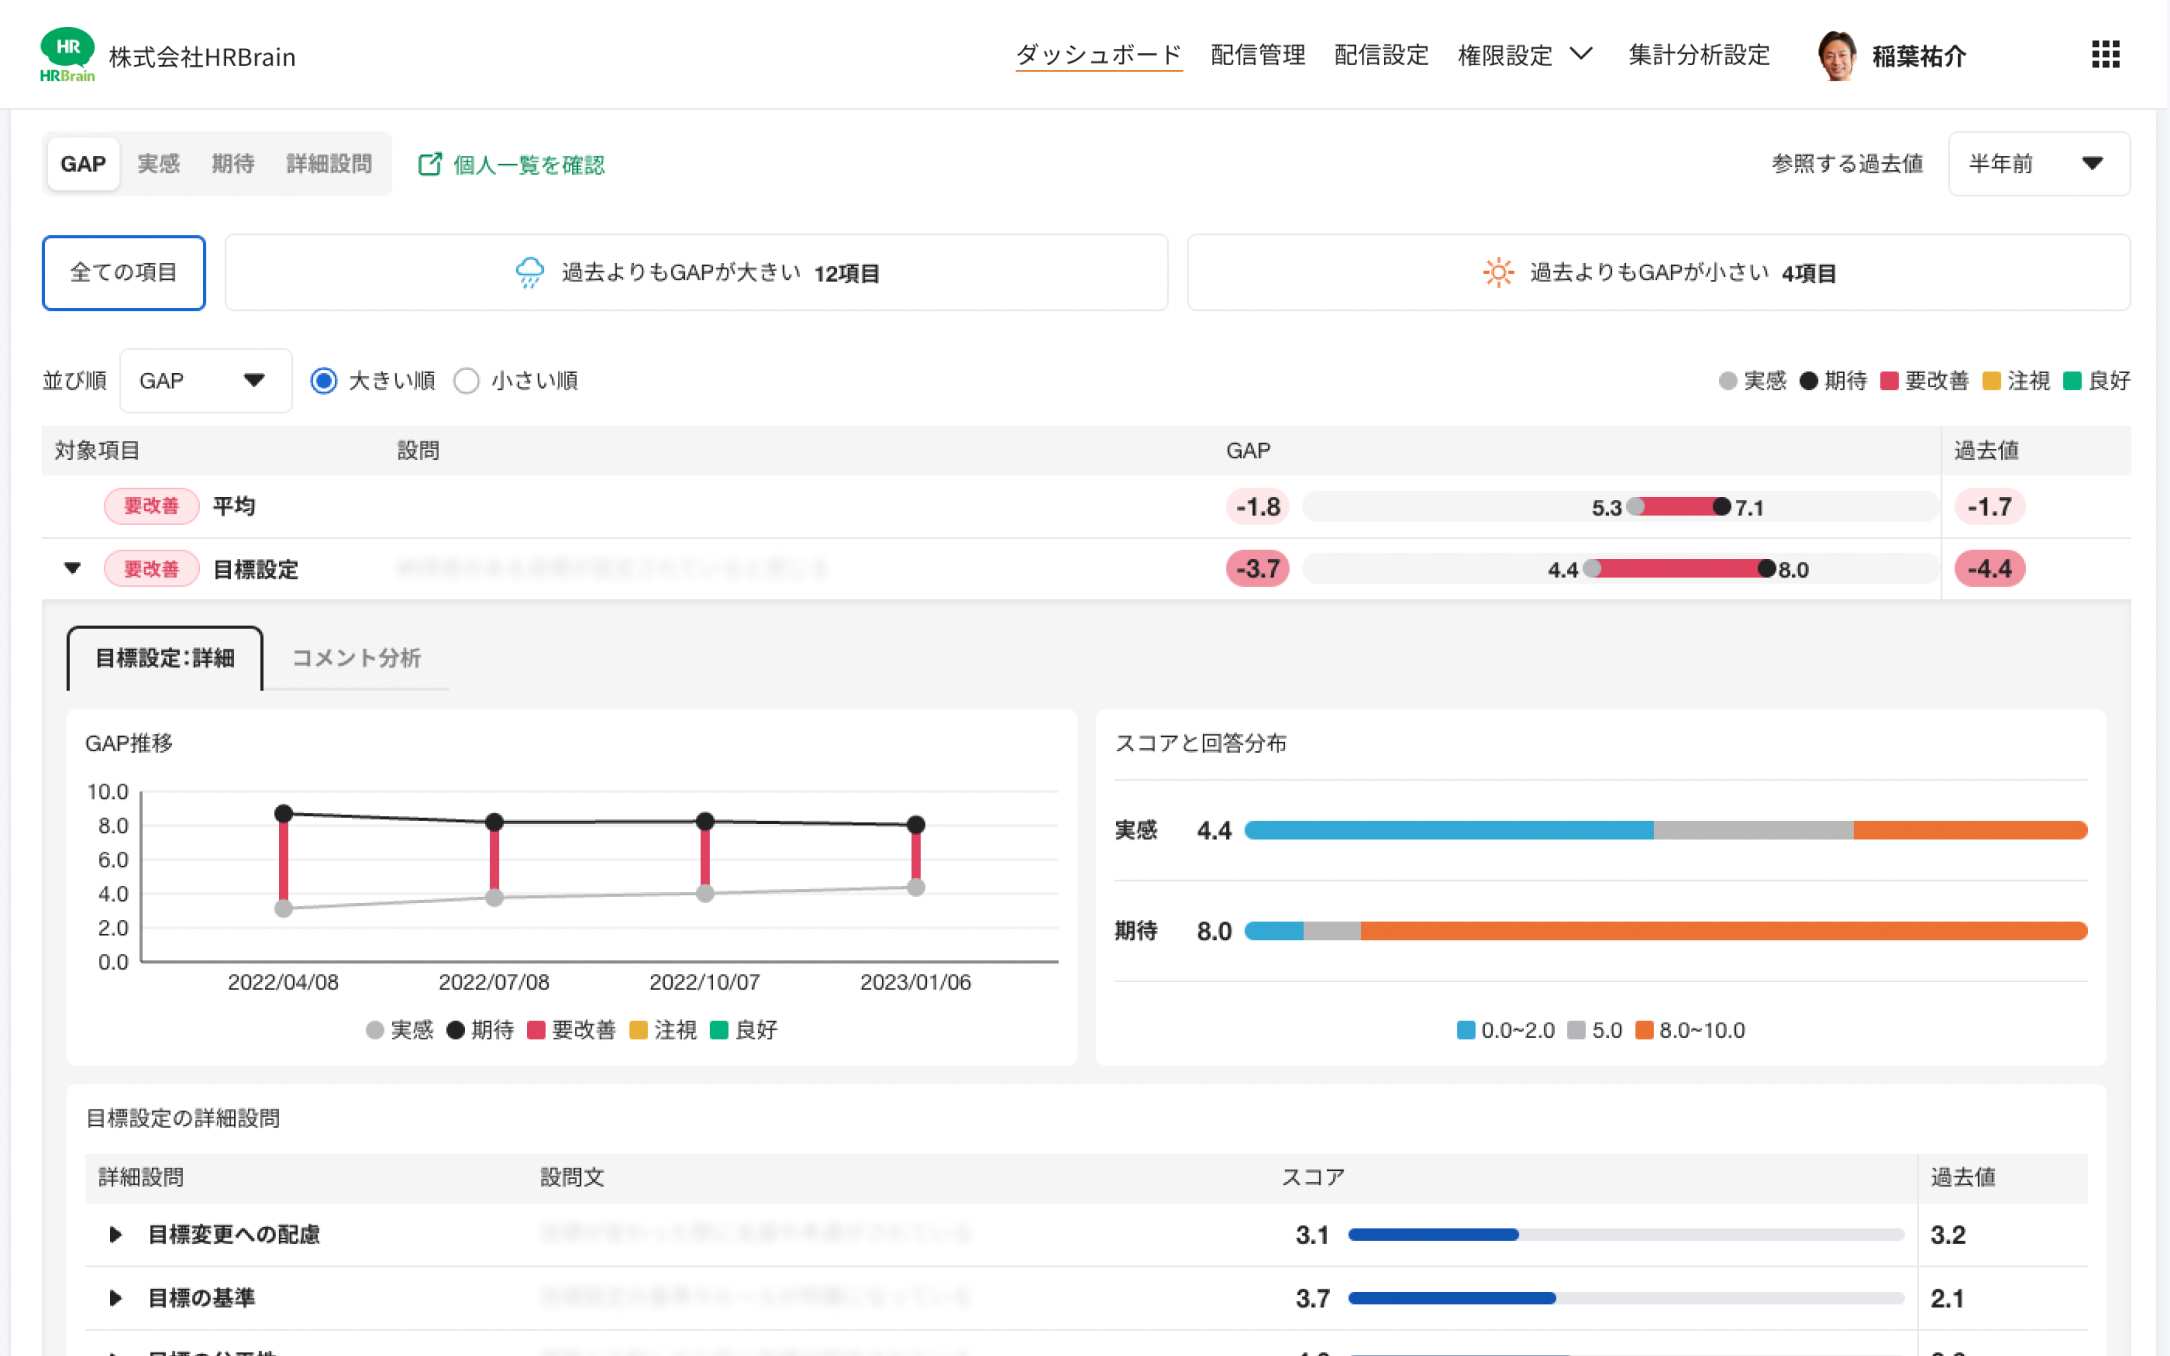Click the 要改善 badge on 目標設定 row
This screenshot has height=1356, width=2170.
tap(151, 569)
